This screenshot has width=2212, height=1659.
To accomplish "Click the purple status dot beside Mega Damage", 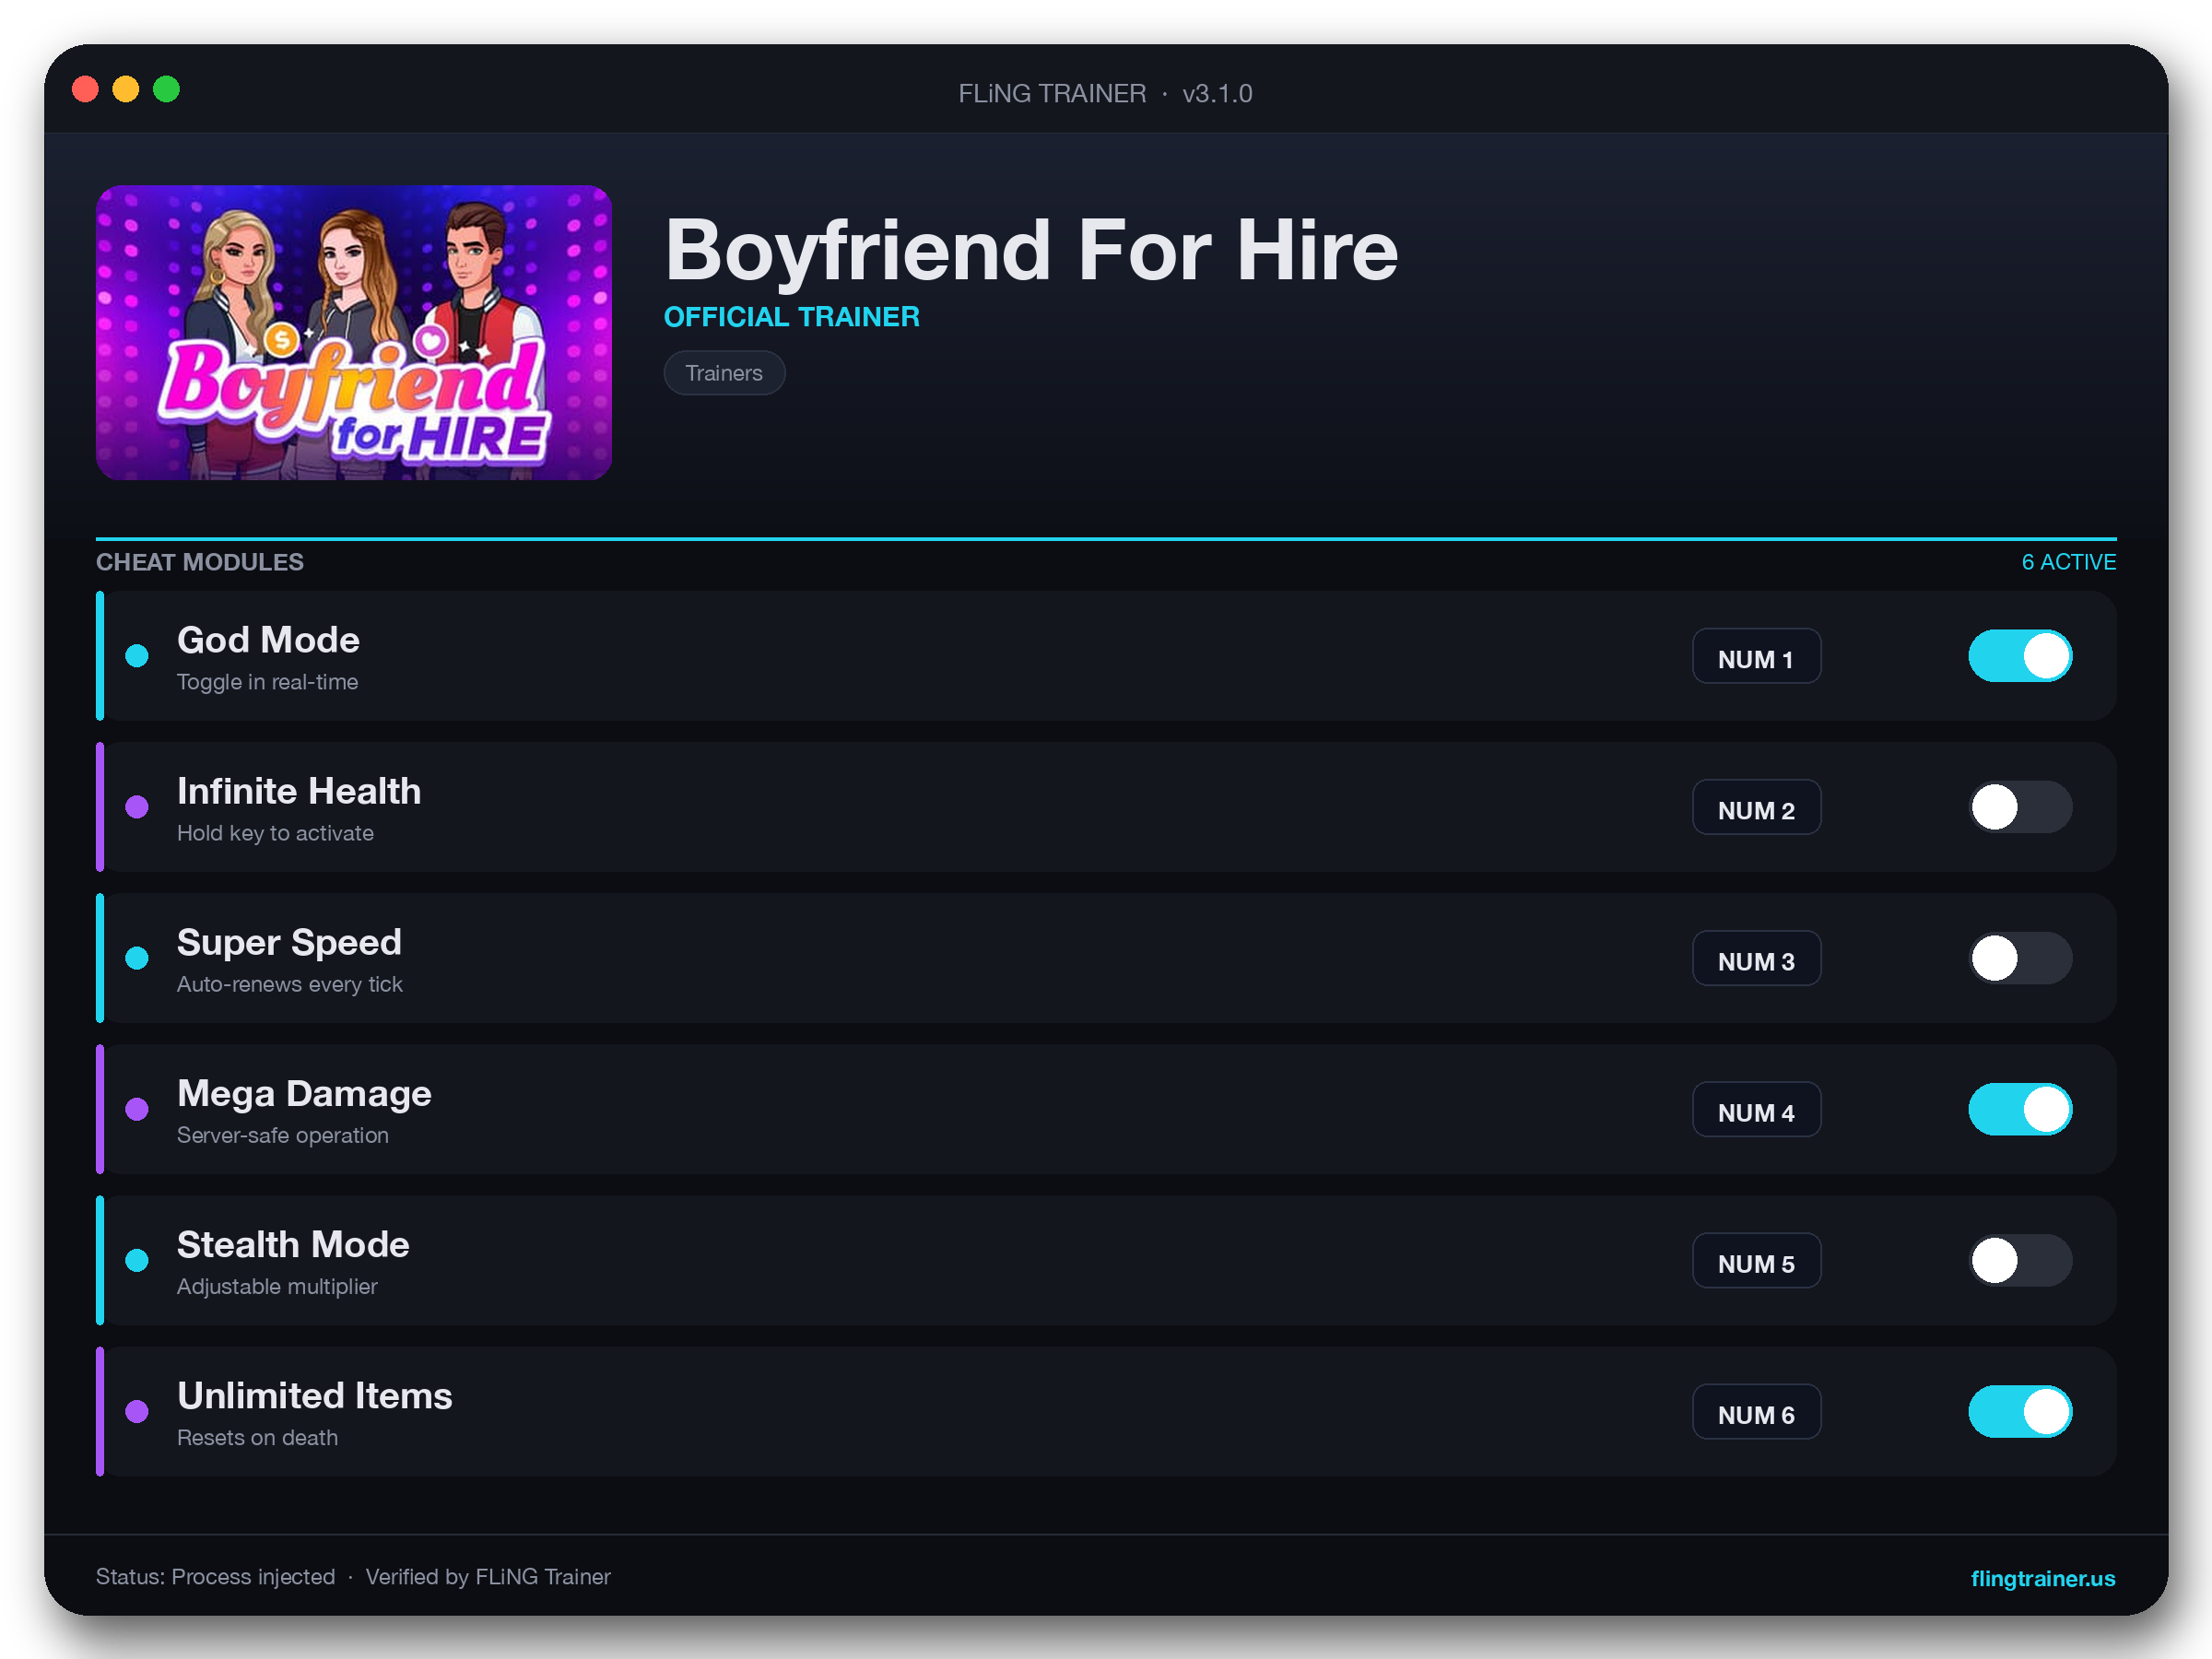I will pos(137,1109).
